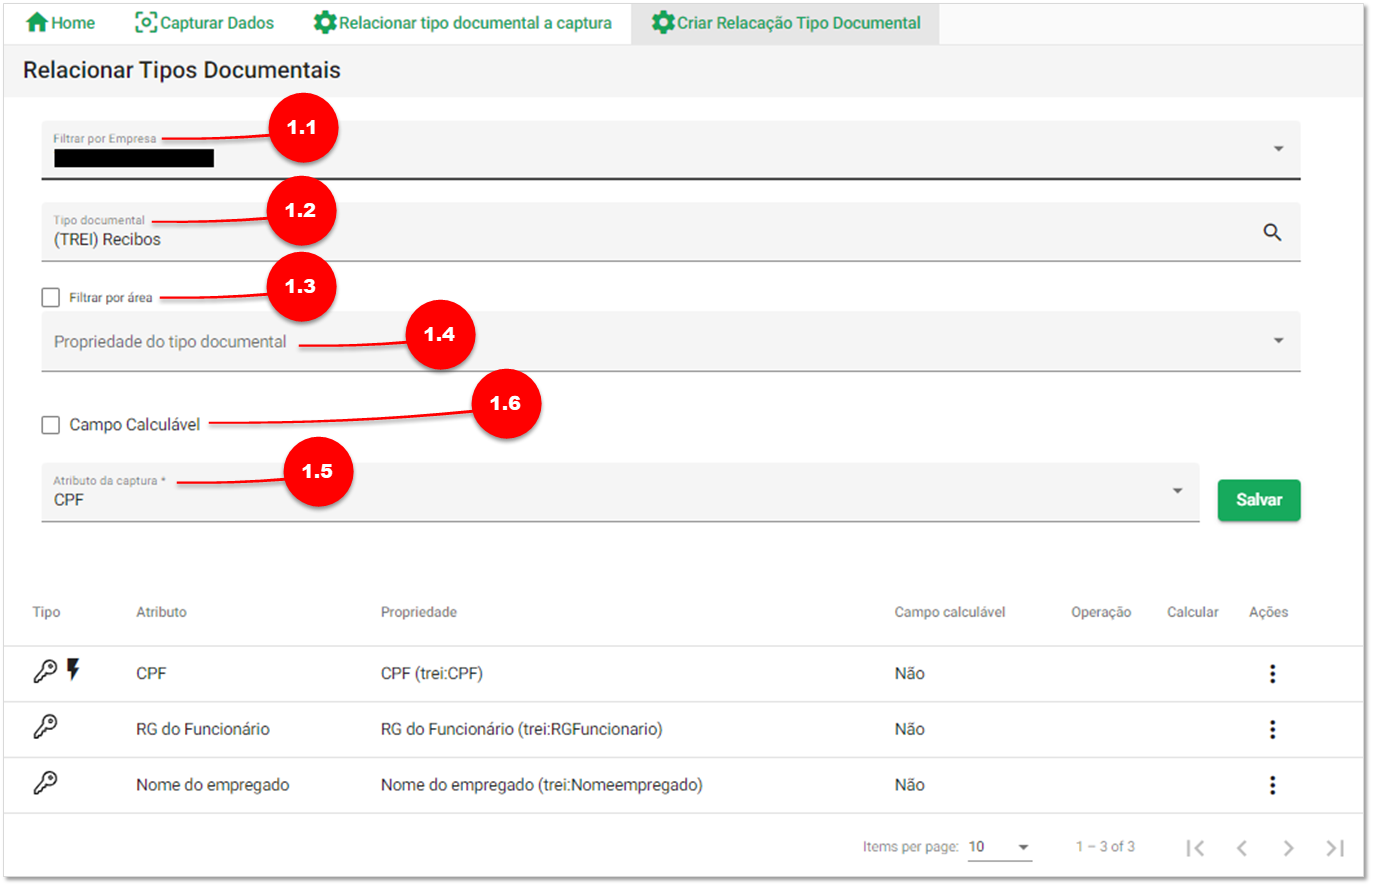Open the Capturar Dados tab
1373x886 pixels.
tap(204, 22)
